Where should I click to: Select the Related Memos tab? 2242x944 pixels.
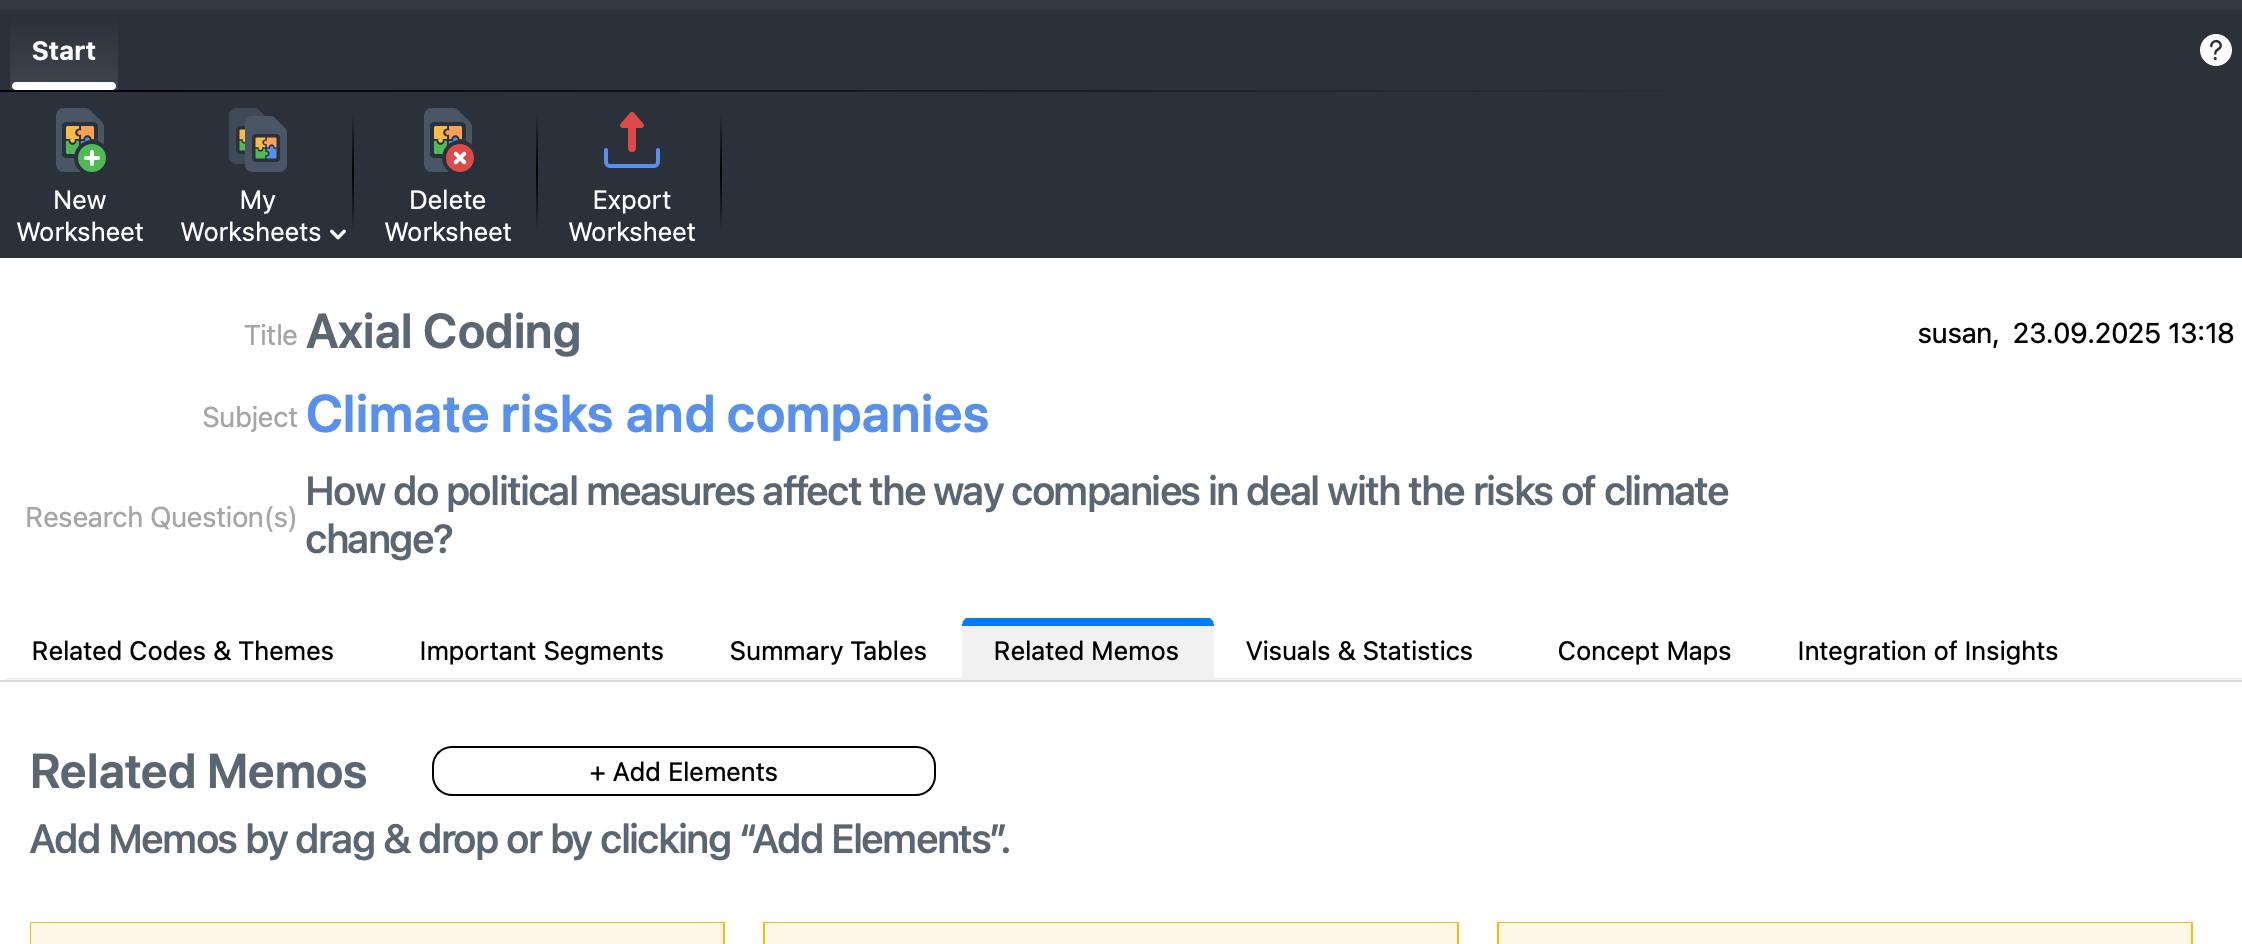pyautogui.click(x=1086, y=651)
